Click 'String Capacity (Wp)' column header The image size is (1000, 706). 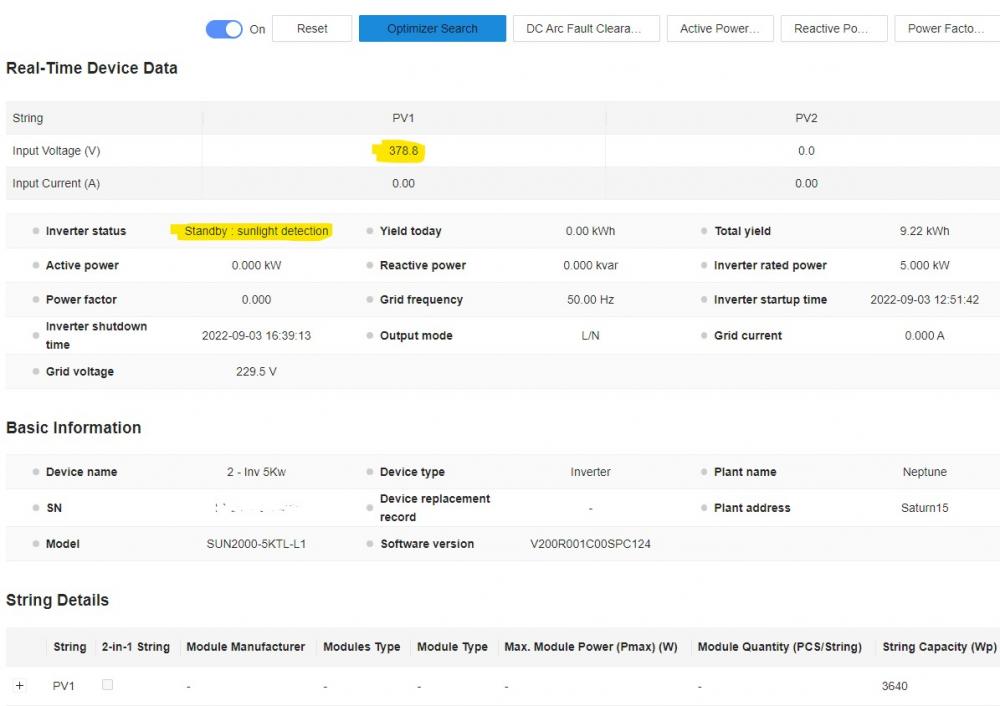click(939, 647)
